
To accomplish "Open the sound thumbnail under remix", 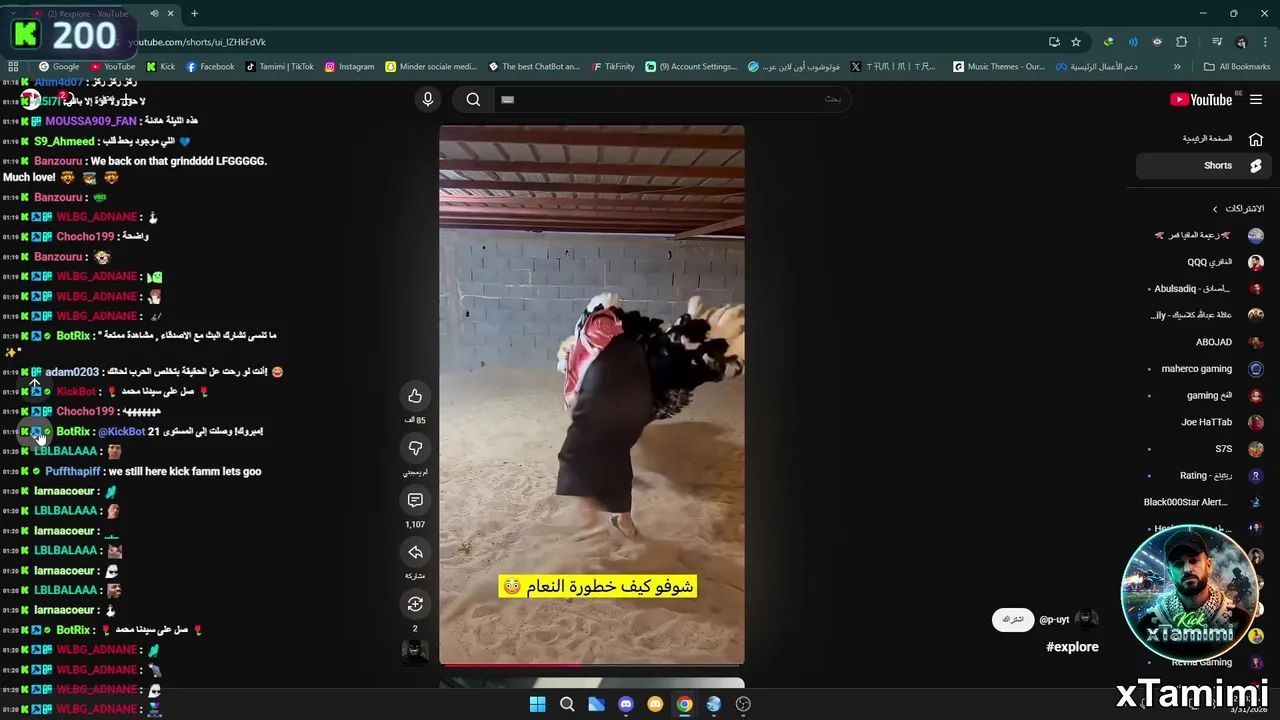I will coord(415,651).
